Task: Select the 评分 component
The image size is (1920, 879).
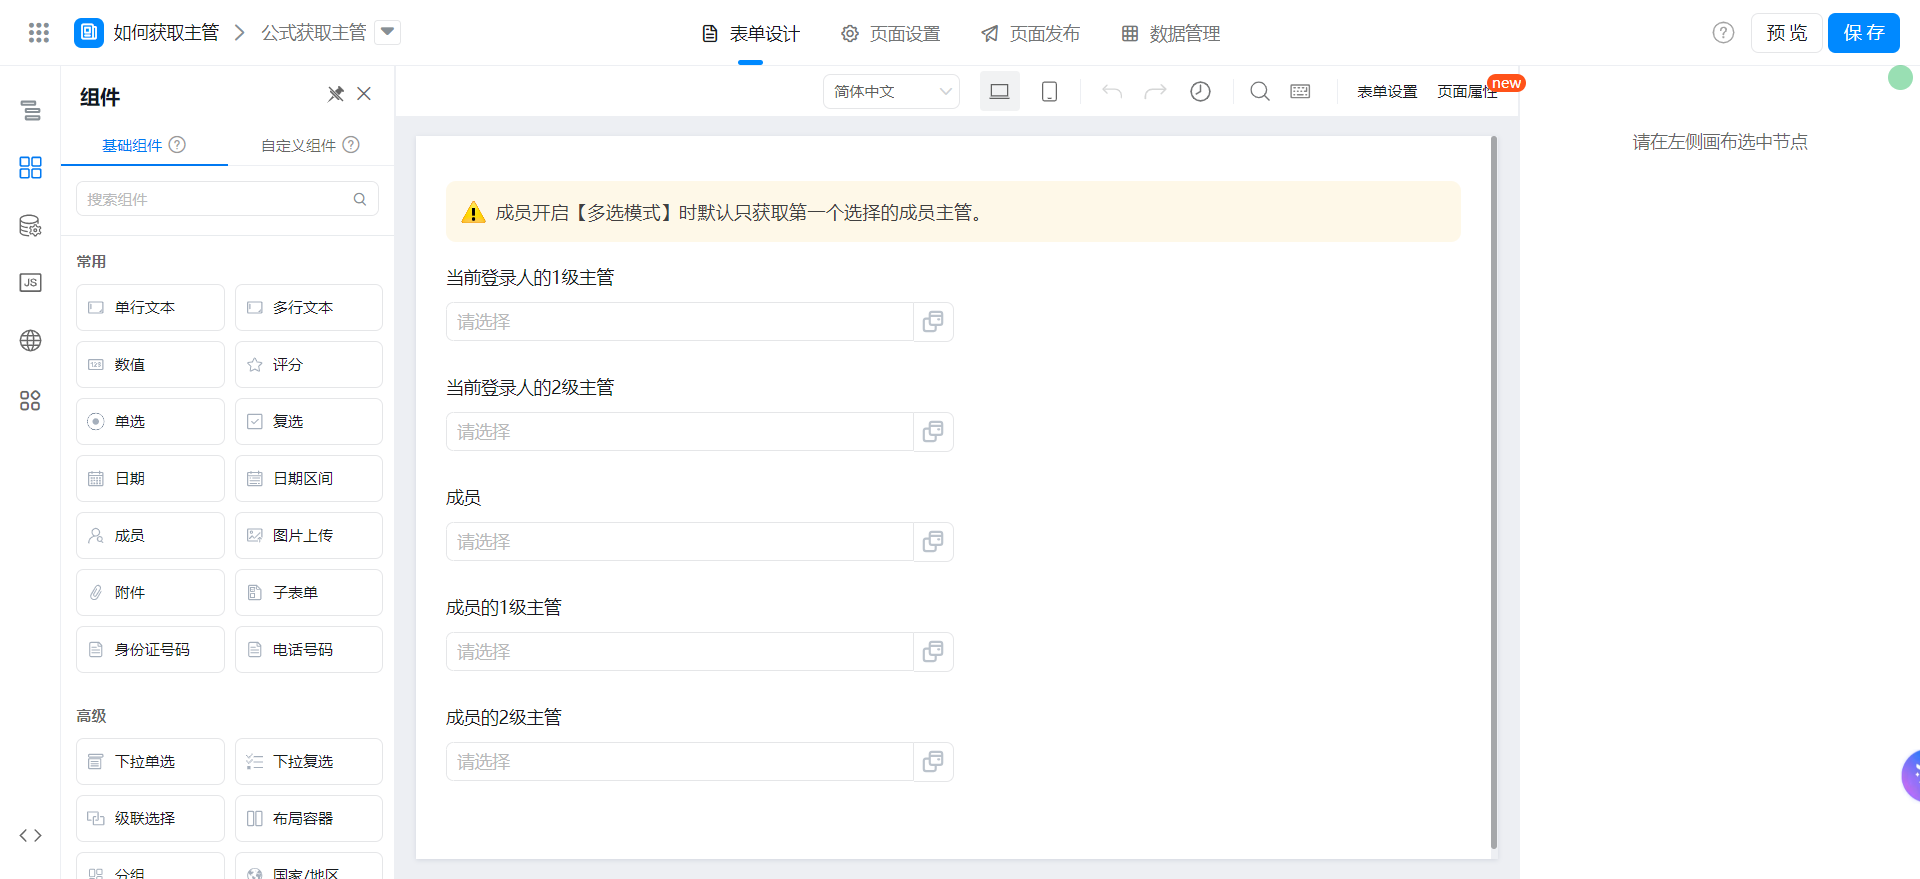Action: point(309,365)
